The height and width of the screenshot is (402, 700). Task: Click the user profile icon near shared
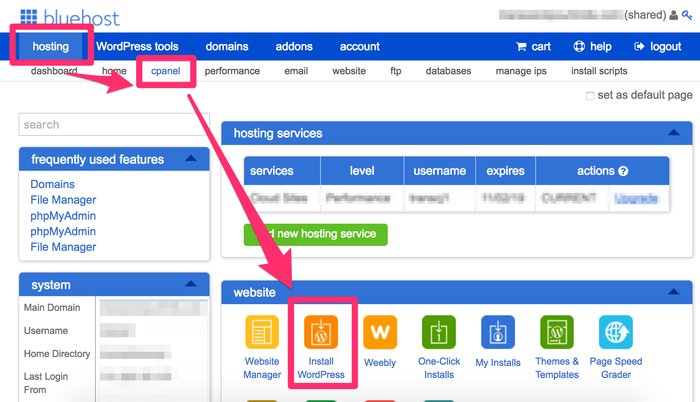tap(674, 15)
